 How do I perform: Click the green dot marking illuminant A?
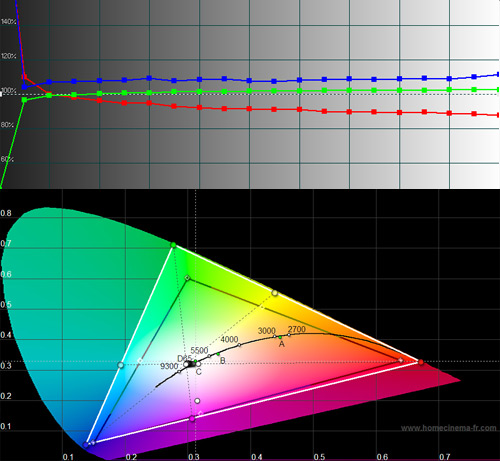[x=280, y=337]
